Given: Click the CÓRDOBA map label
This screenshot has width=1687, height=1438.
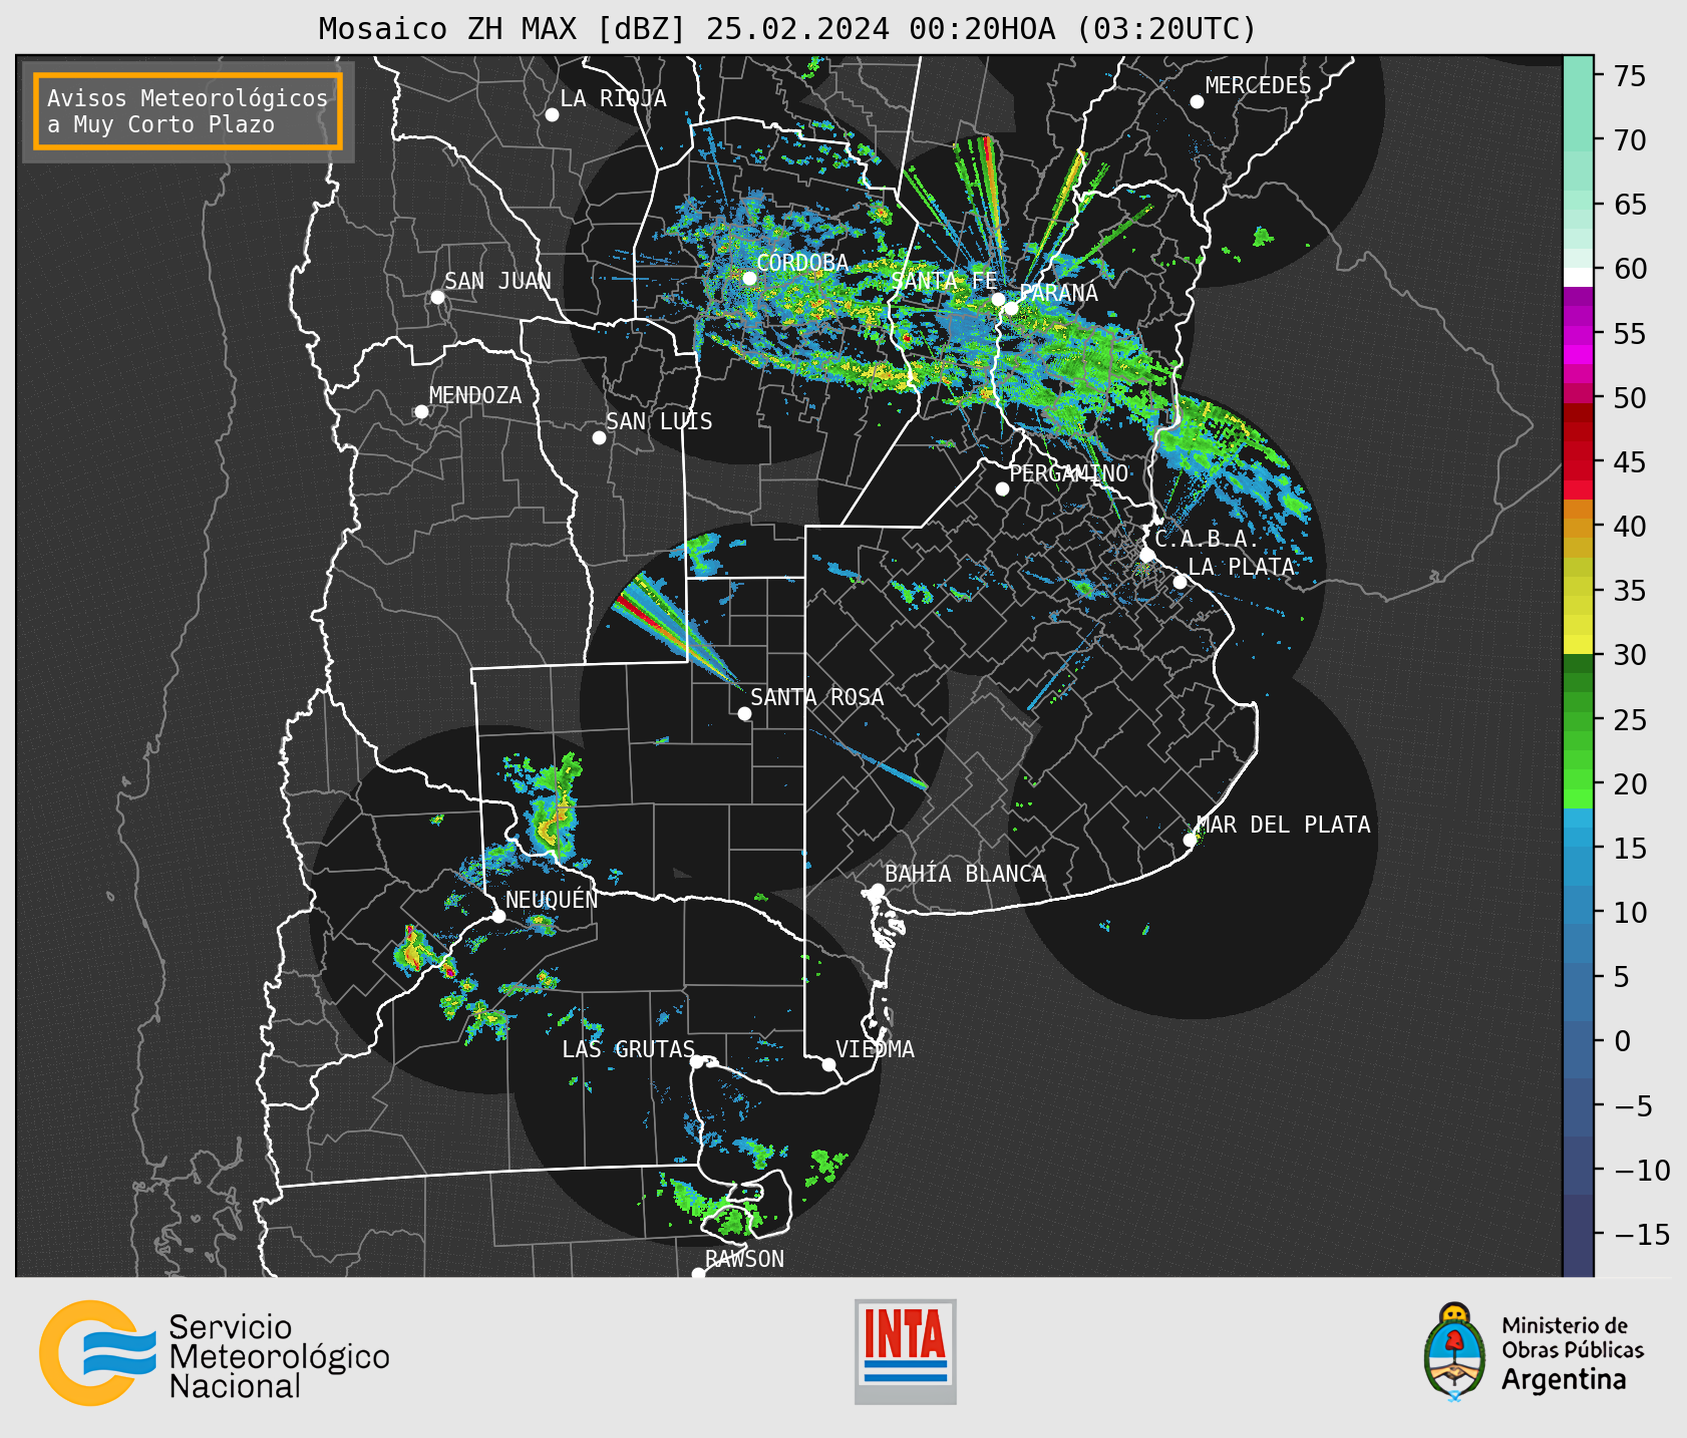Looking at the screenshot, I should 803,263.
